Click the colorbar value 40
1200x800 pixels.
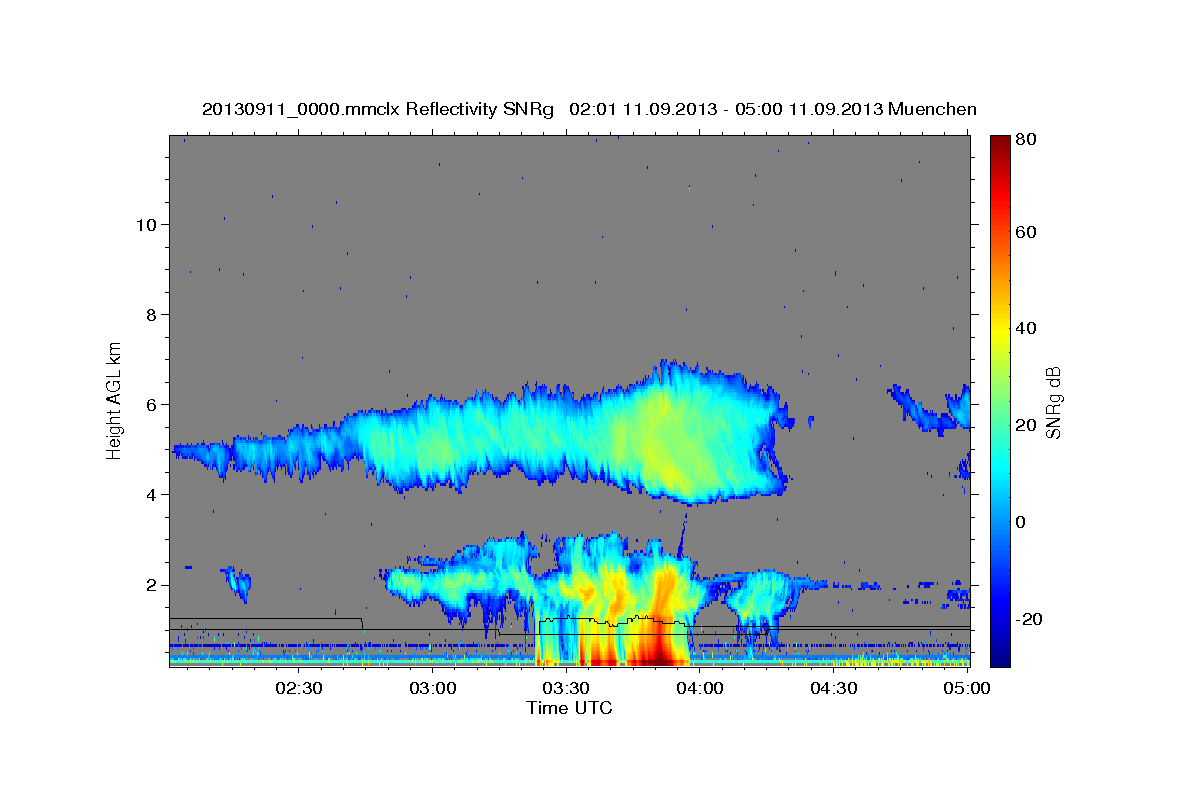click(x=1026, y=328)
